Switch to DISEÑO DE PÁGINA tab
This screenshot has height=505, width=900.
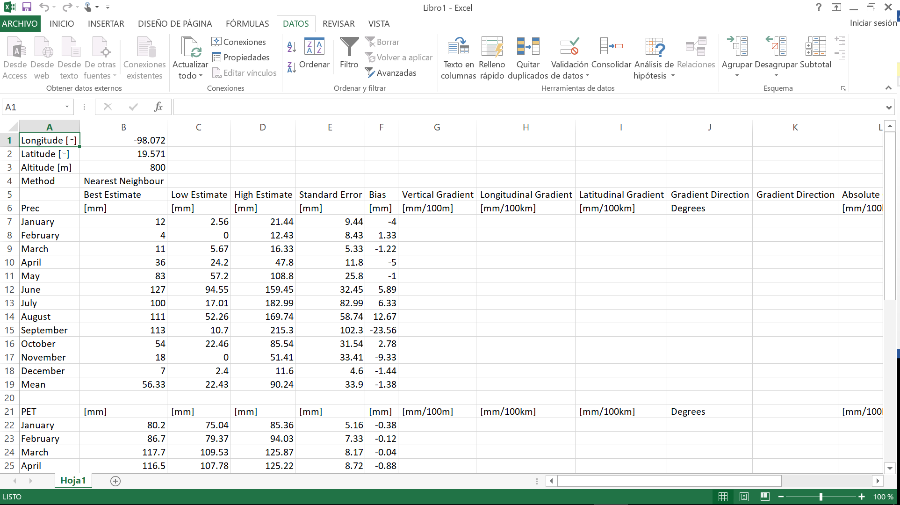(175, 24)
